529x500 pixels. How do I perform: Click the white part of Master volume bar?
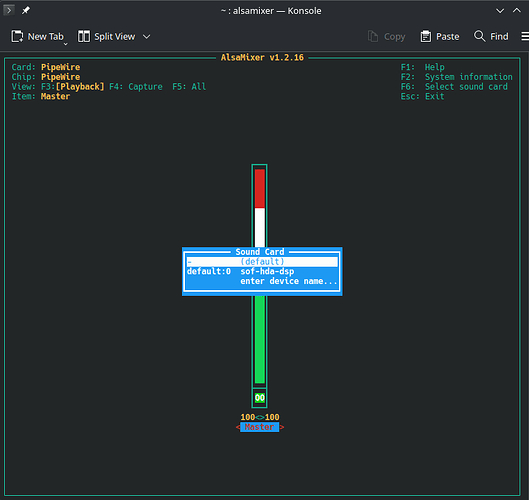tap(259, 227)
